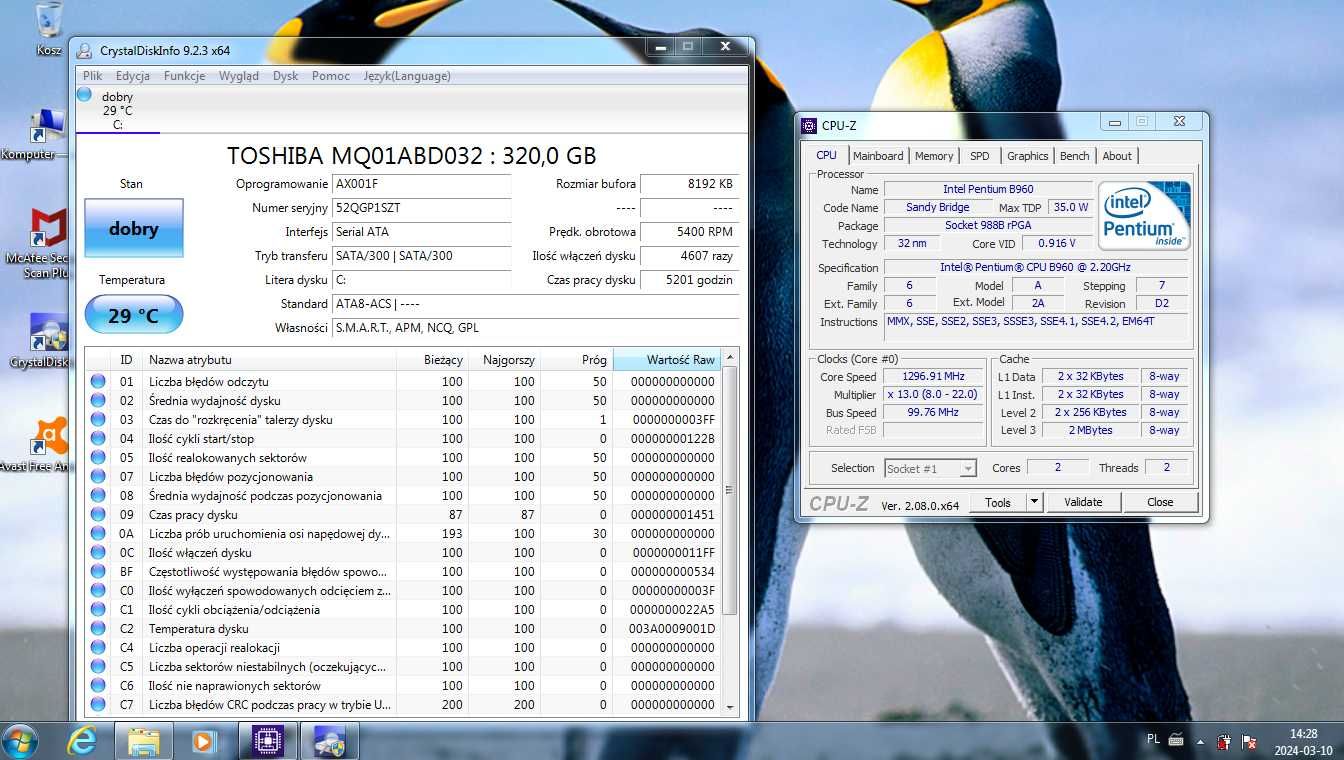Click the attribute list scroll up arrow
The height and width of the screenshot is (760, 1344).
(730, 358)
